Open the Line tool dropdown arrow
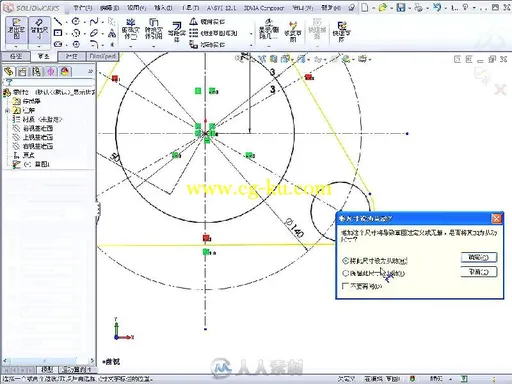Viewport: 512px width, 384px height. (67, 22)
